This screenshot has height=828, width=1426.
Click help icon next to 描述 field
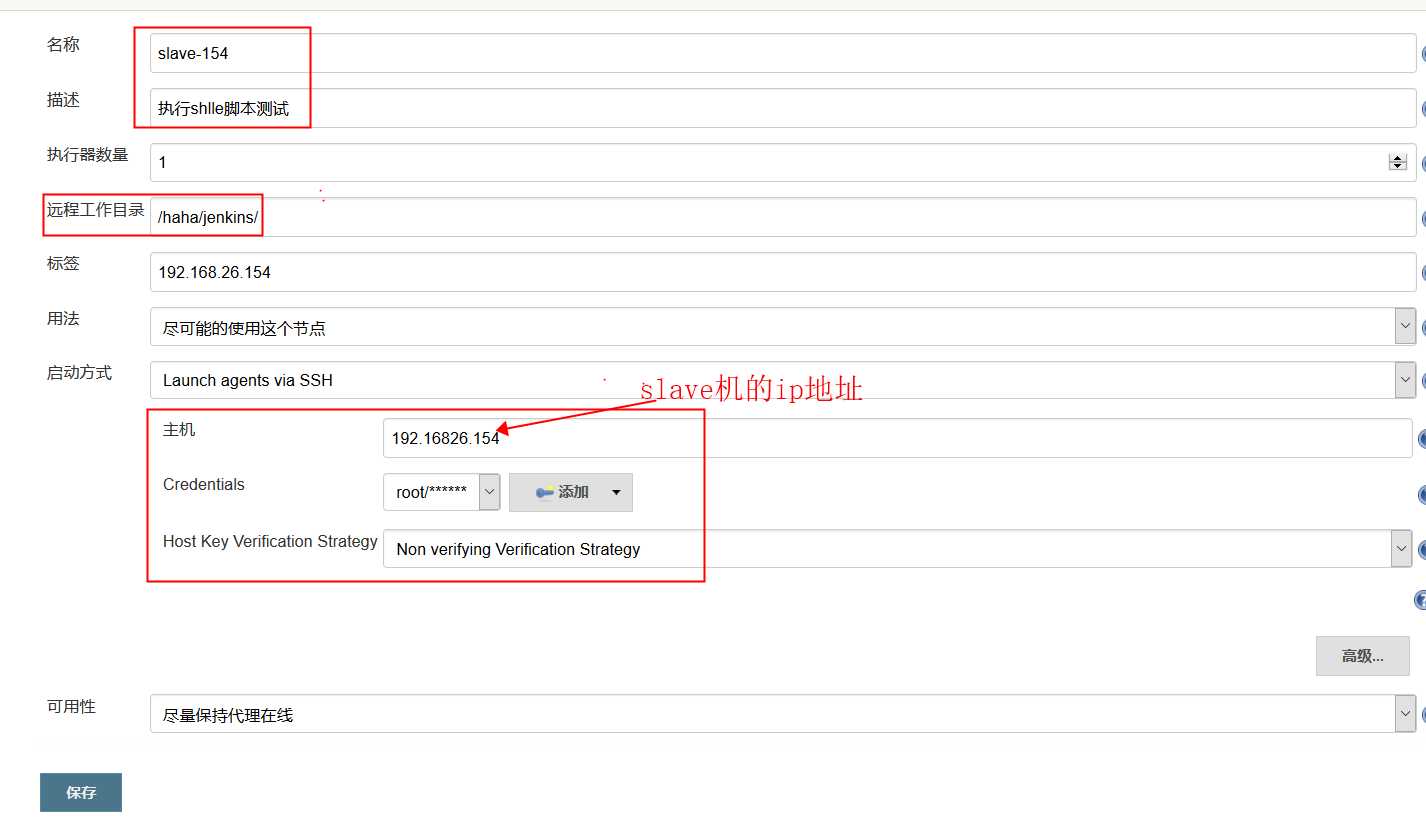[1423, 108]
